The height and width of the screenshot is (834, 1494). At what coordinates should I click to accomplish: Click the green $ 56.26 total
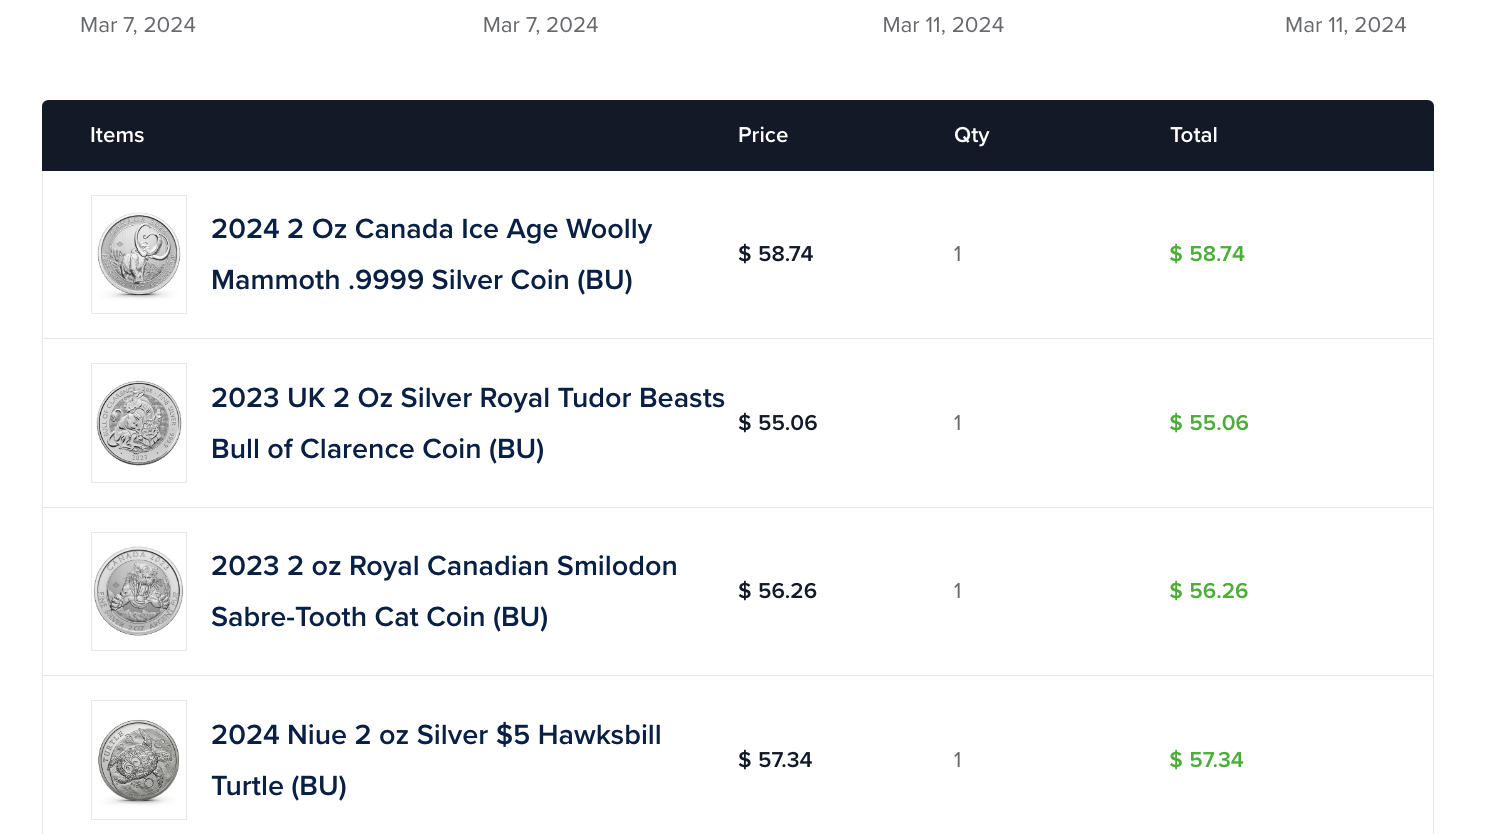point(1209,591)
